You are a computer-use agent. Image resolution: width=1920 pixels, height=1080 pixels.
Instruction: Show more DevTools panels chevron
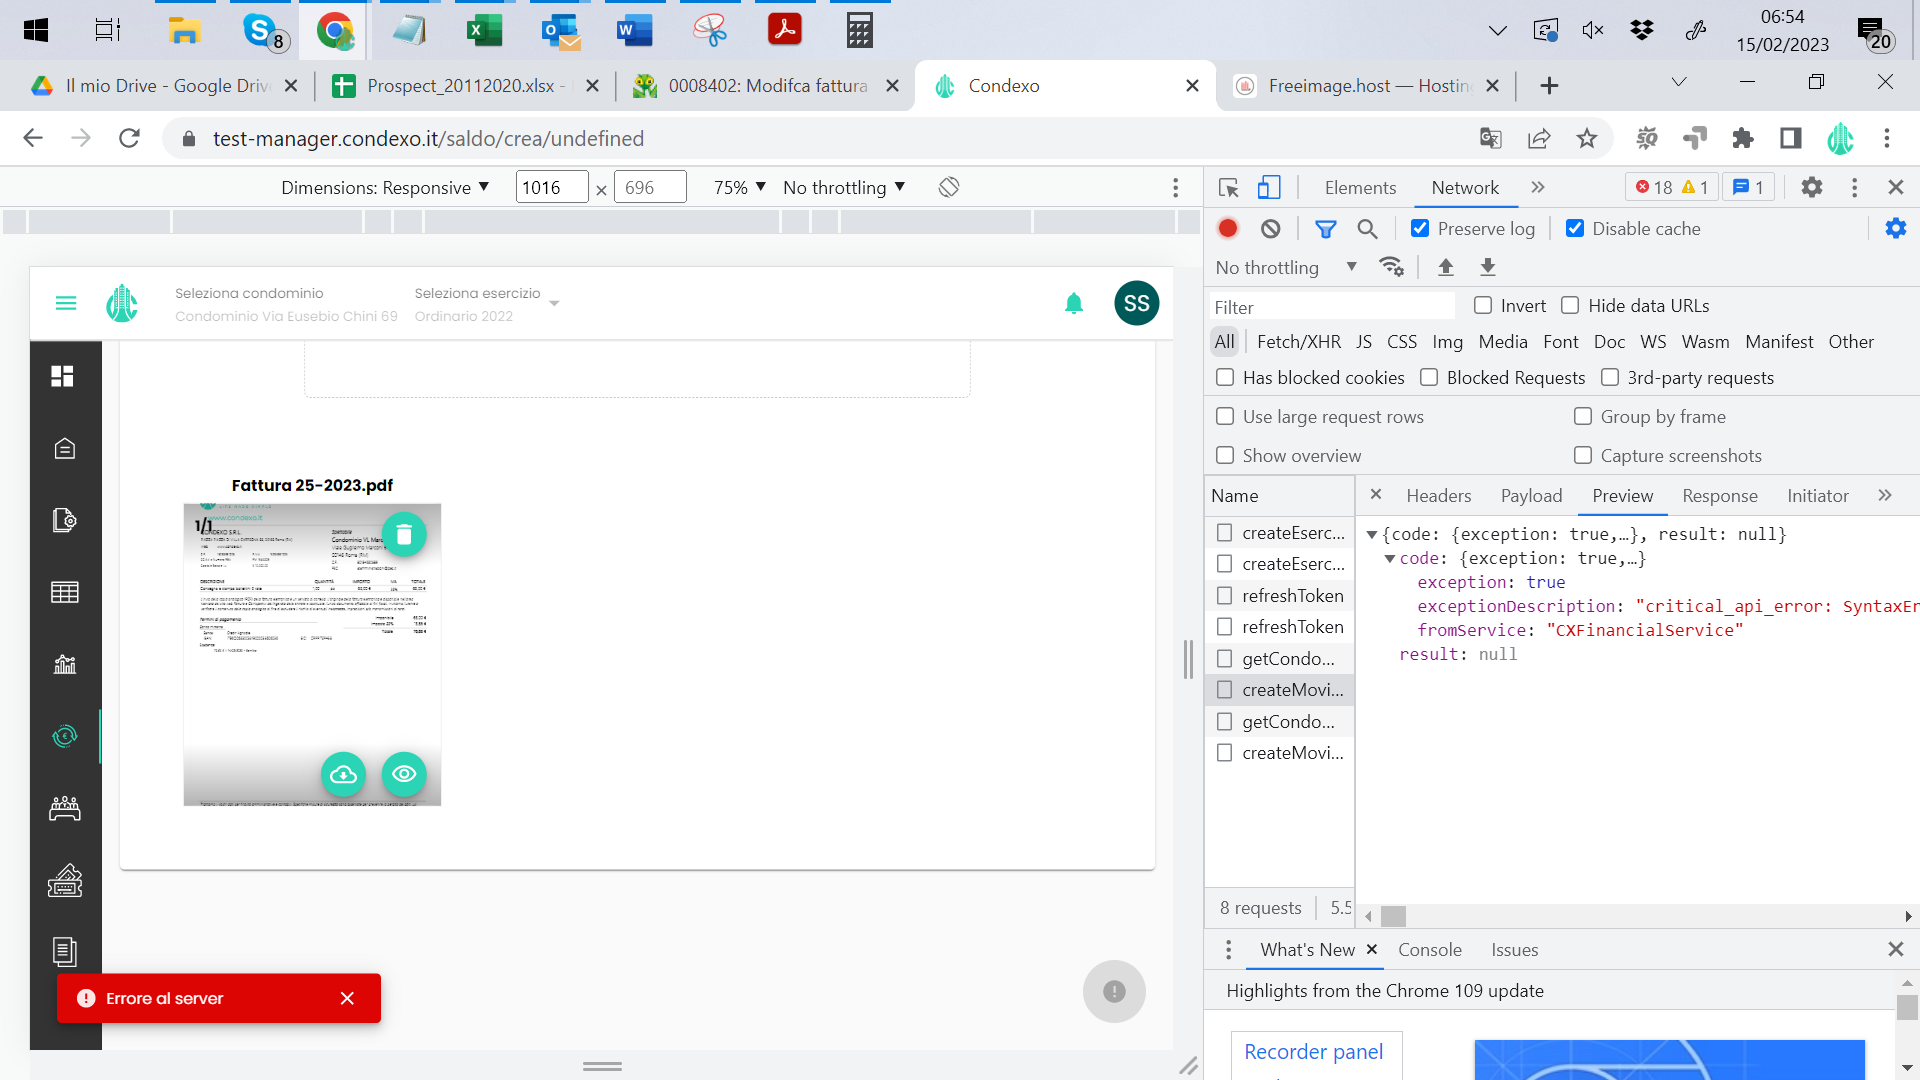coord(1538,188)
